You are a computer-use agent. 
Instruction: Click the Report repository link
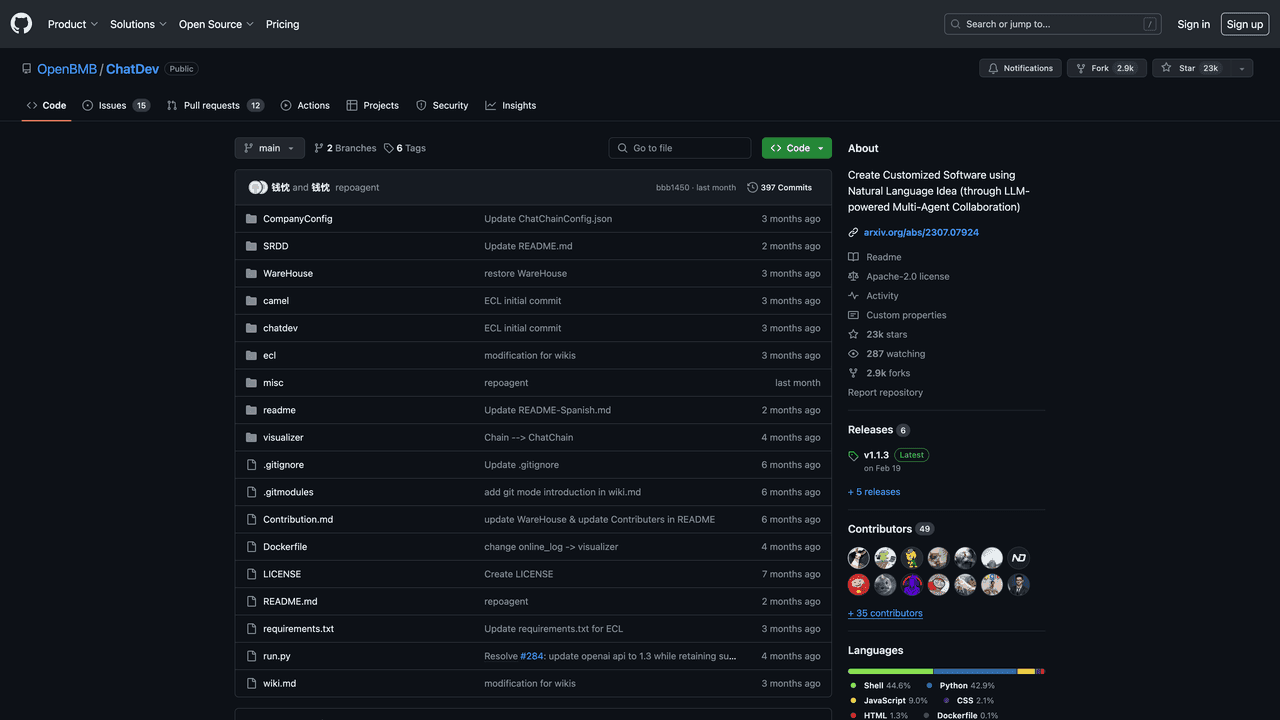pyautogui.click(x=885, y=393)
